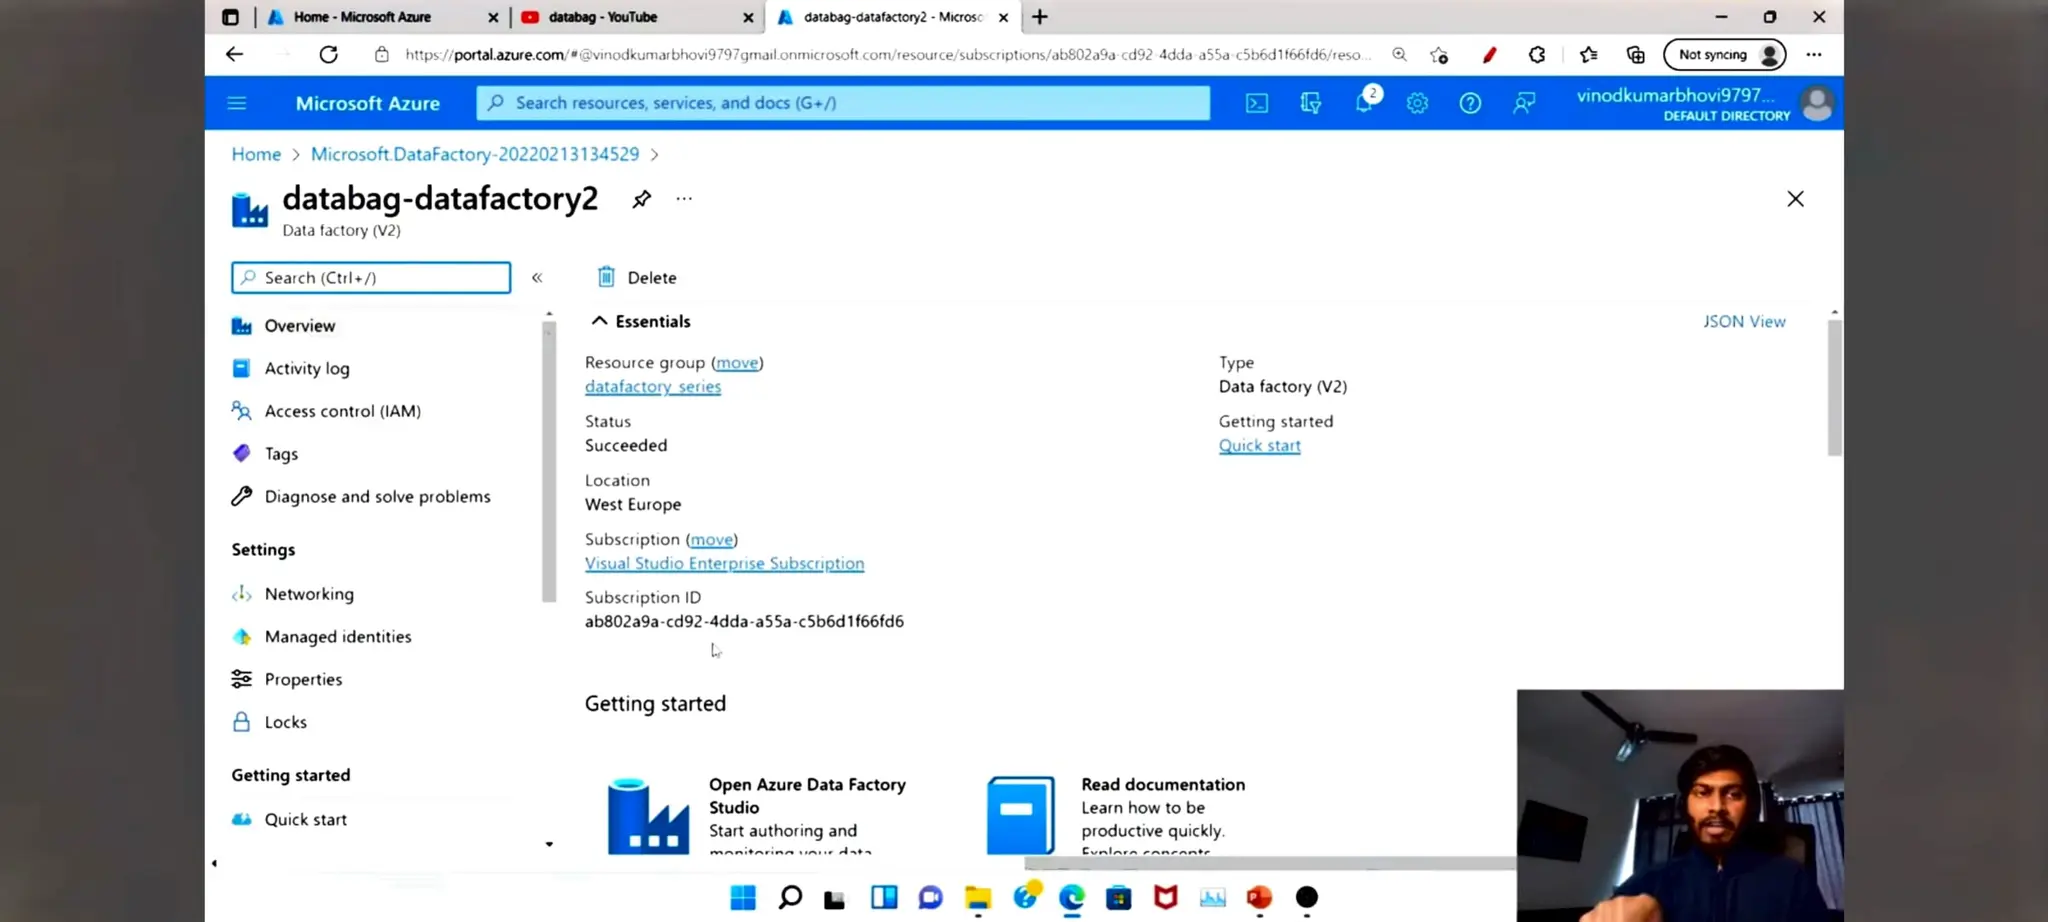Open the Quick start link under Getting started
Viewport: 2048px width, 922px height.
click(x=1259, y=445)
